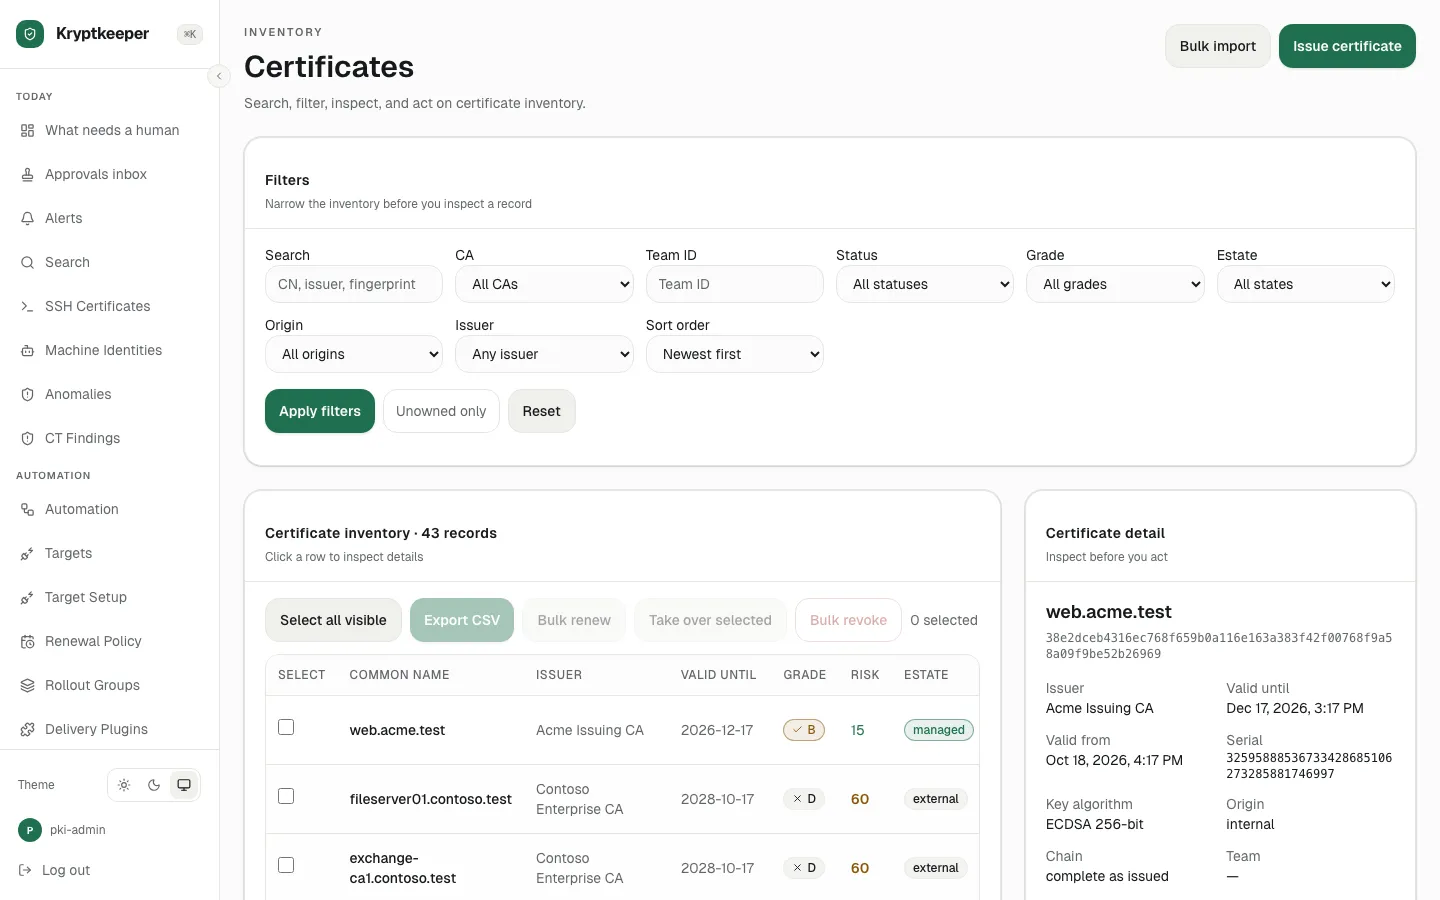1440x900 pixels.
Task: Collapse sidebar with the chevron icon
Action: coord(219,76)
